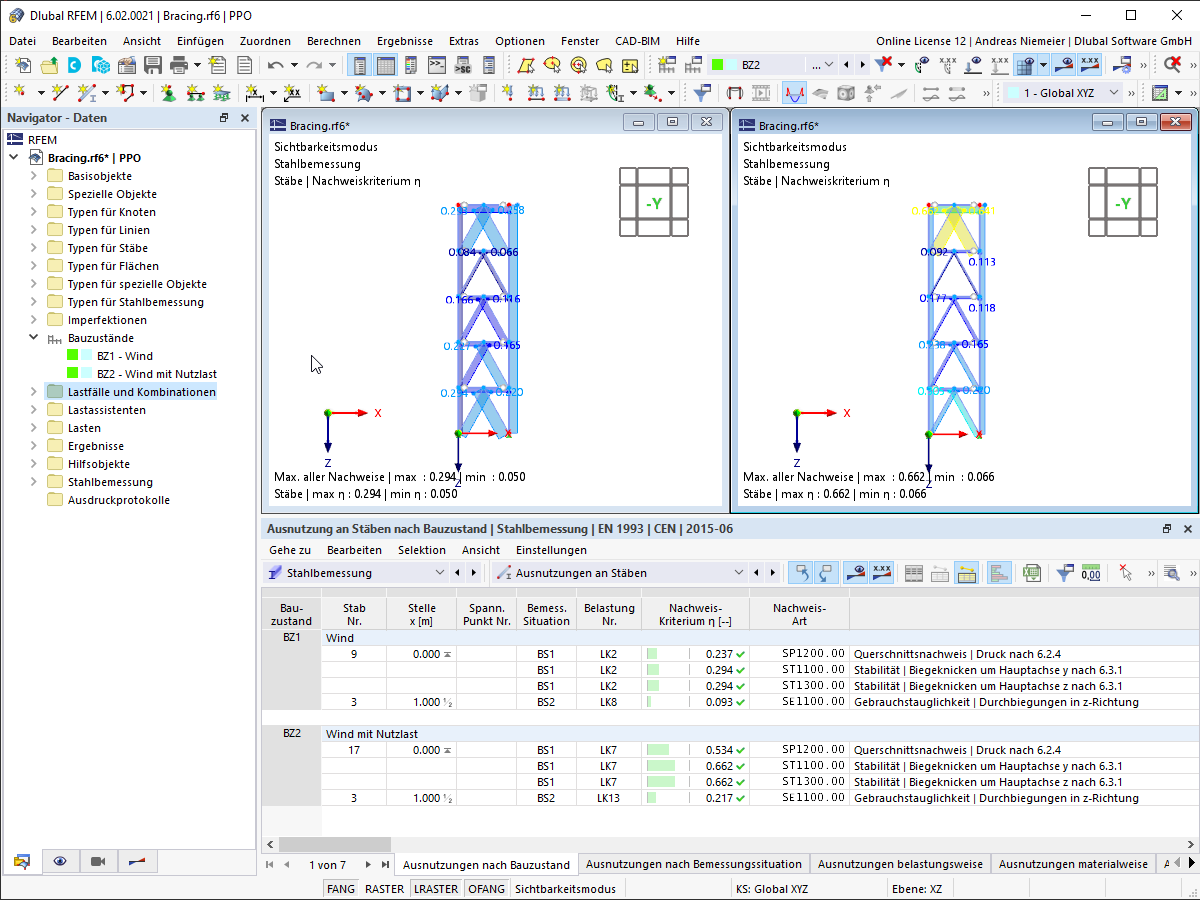The width and height of the screenshot is (1200, 900).
Task: Select next construction stage arrow in toolbar
Action: tap(863, 65)
